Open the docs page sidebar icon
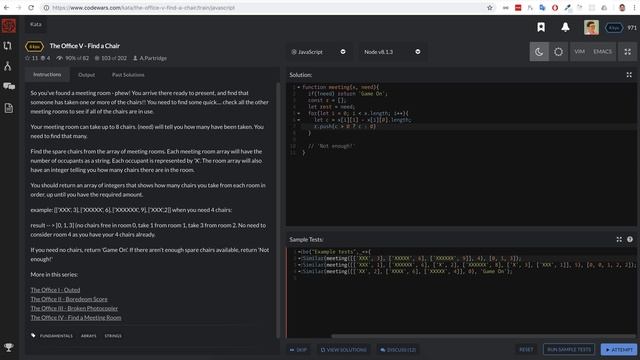 click(9, 108)
